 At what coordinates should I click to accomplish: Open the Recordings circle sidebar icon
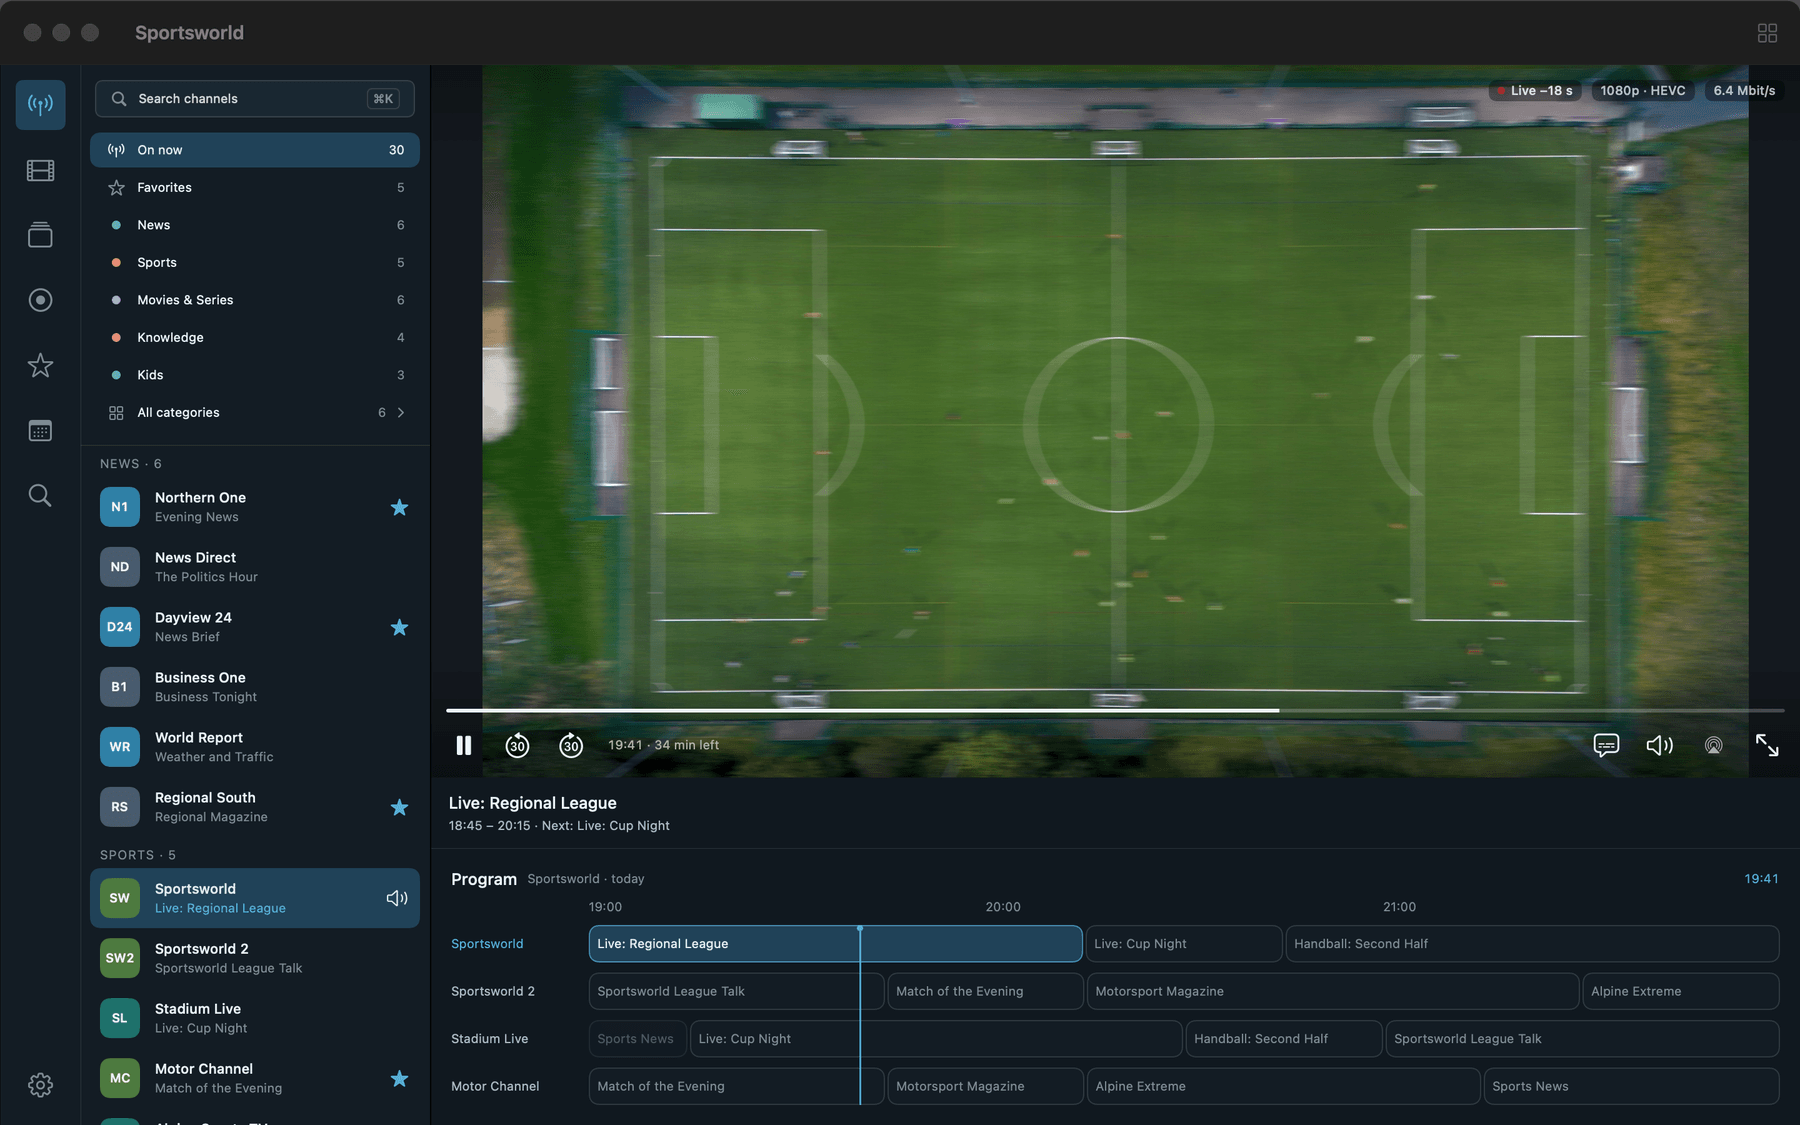40,300
